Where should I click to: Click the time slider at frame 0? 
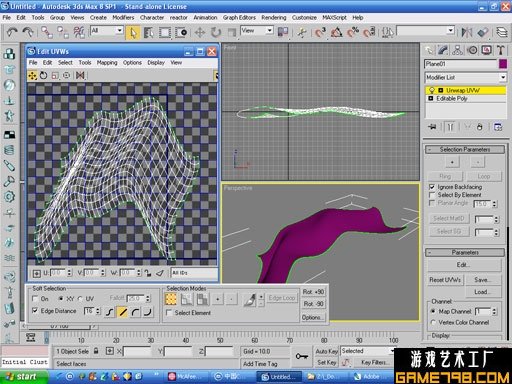47,338
